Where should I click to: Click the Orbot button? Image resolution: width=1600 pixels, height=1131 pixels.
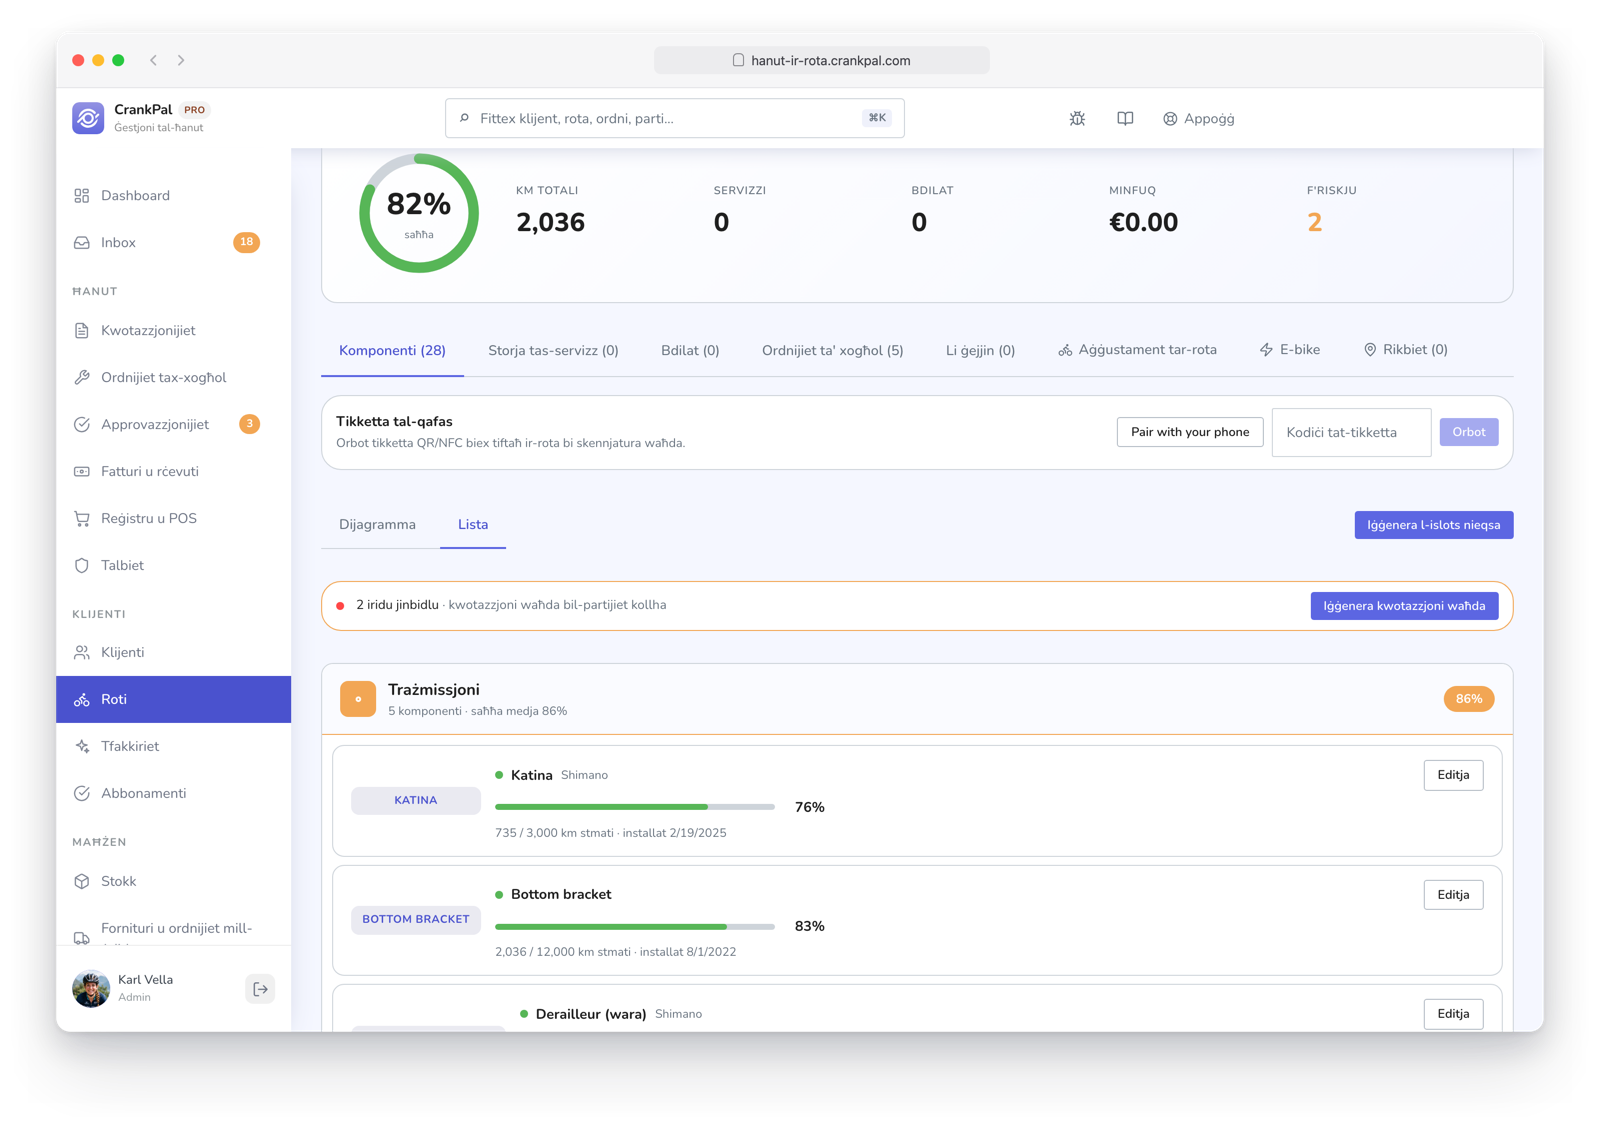(1469, 432)
